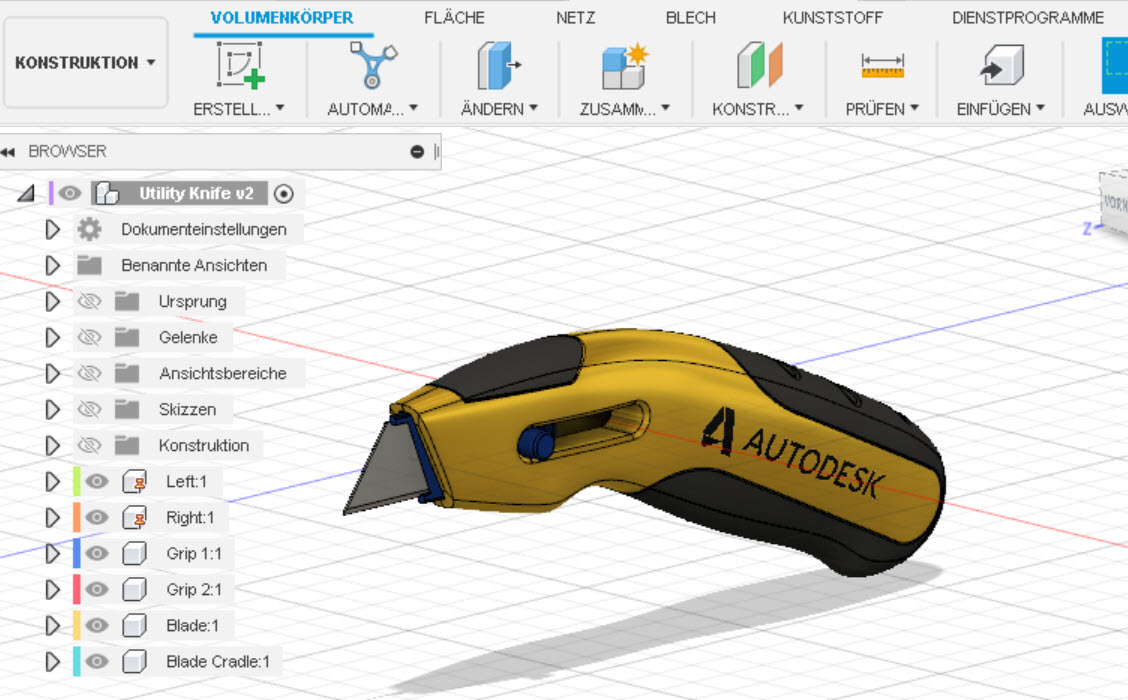
Task: Select the push-pull icon above ÄNDERN
Action: point(499,65)
